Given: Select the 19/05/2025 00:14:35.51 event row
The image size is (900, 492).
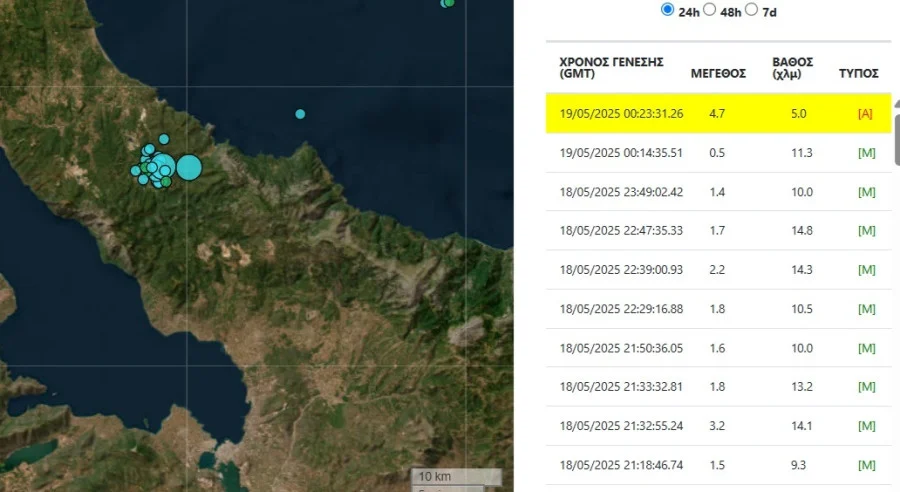Looking at the screenshot, I should tap(718, 153).
